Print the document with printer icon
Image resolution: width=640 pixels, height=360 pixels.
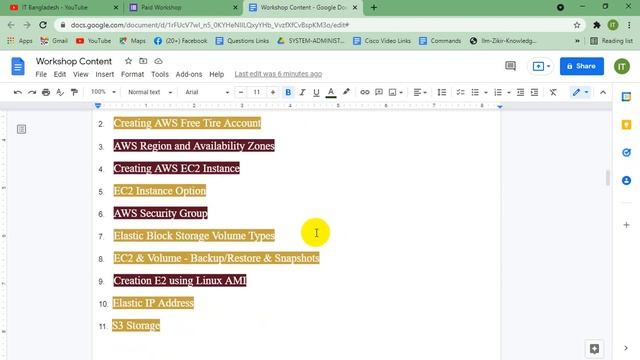point(46,92)
